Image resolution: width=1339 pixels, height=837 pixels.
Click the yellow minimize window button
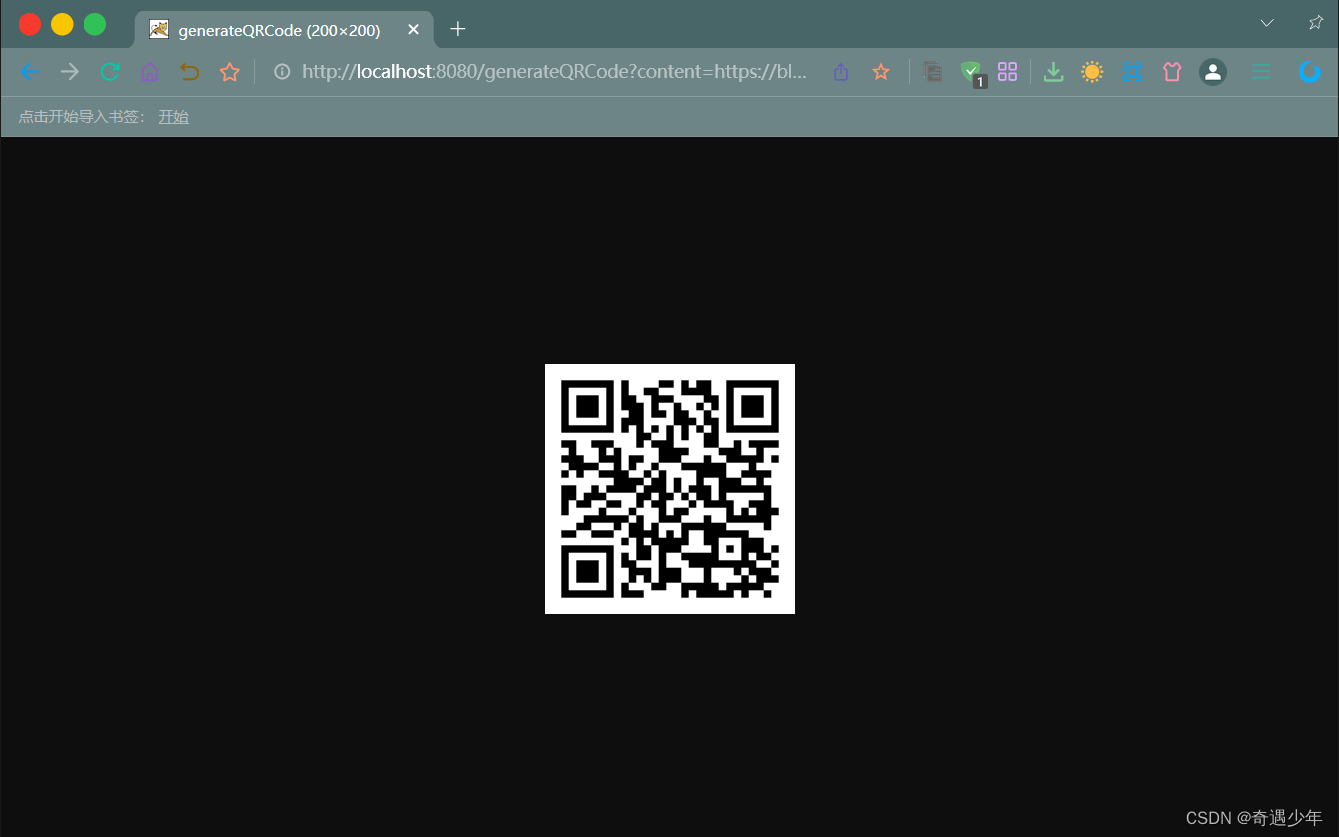coord(62,24)
